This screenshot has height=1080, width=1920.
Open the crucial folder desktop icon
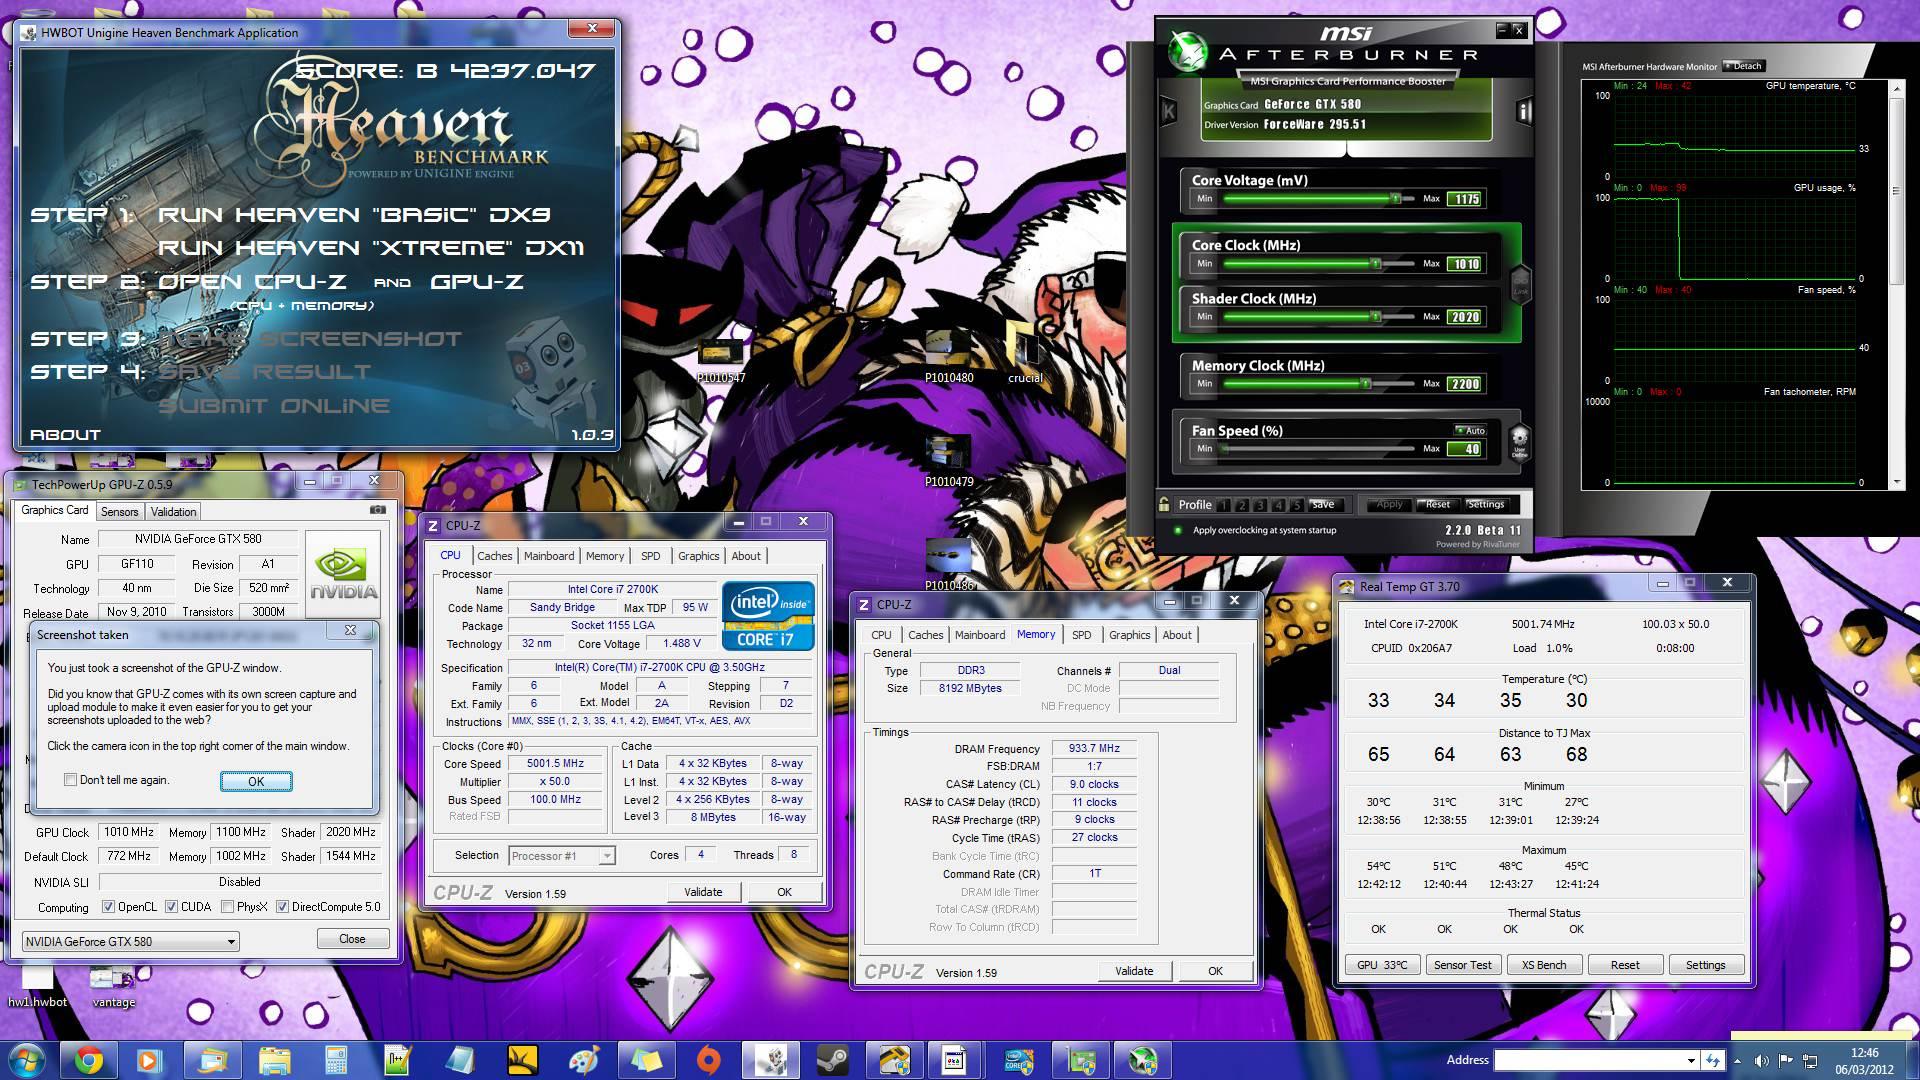(x=1025, y=352)
